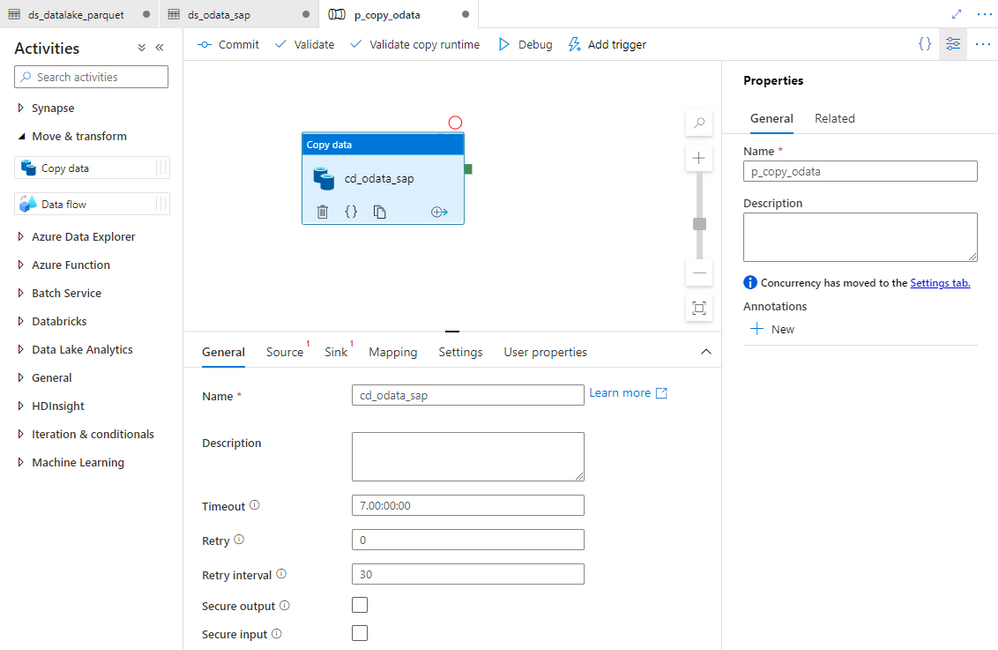View activity JSON code braces icon
This screenshot has width=998, height=650.
(351, 212)
